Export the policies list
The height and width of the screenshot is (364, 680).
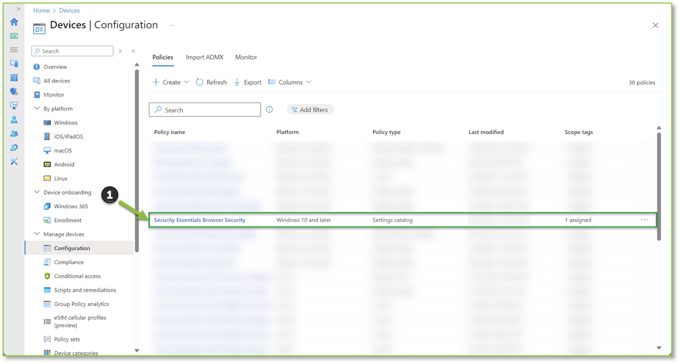tap(248, 82)
